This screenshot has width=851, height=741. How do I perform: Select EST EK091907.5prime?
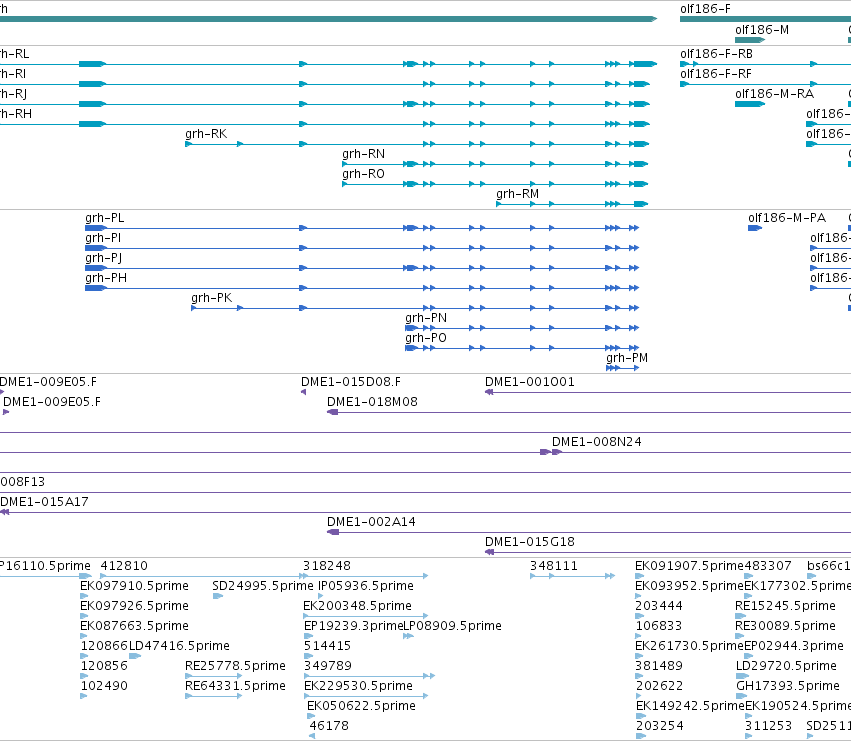tap(689, 566)
